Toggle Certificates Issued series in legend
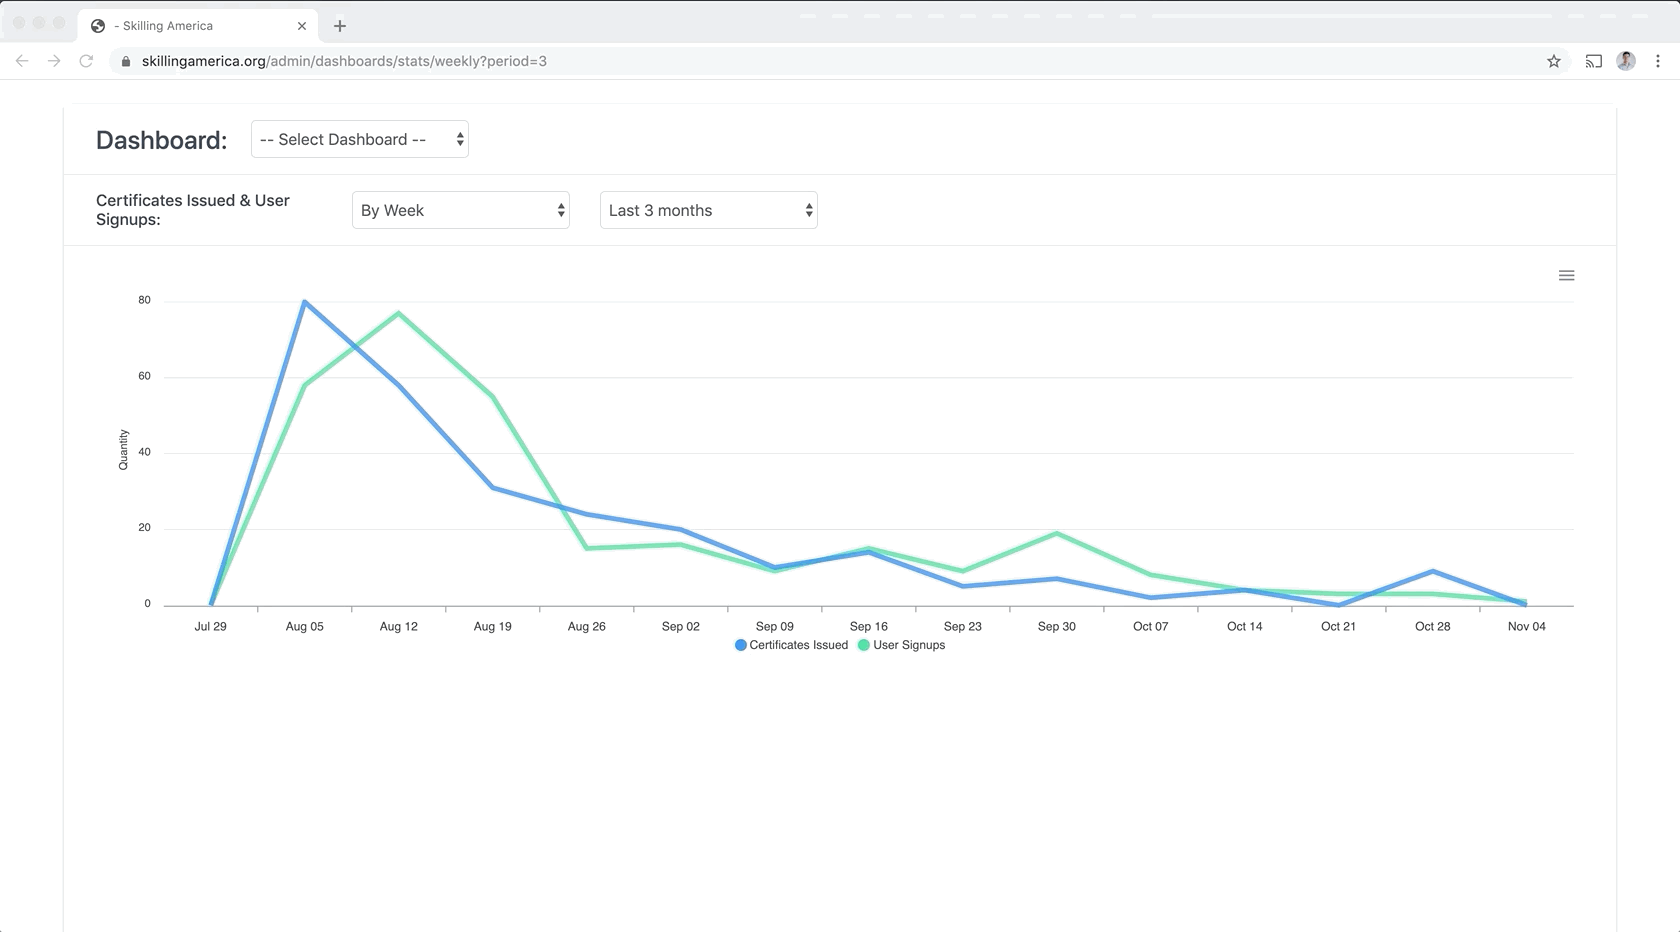The width and height of the screenshot is (1680, 932). [x=791, y=645]
